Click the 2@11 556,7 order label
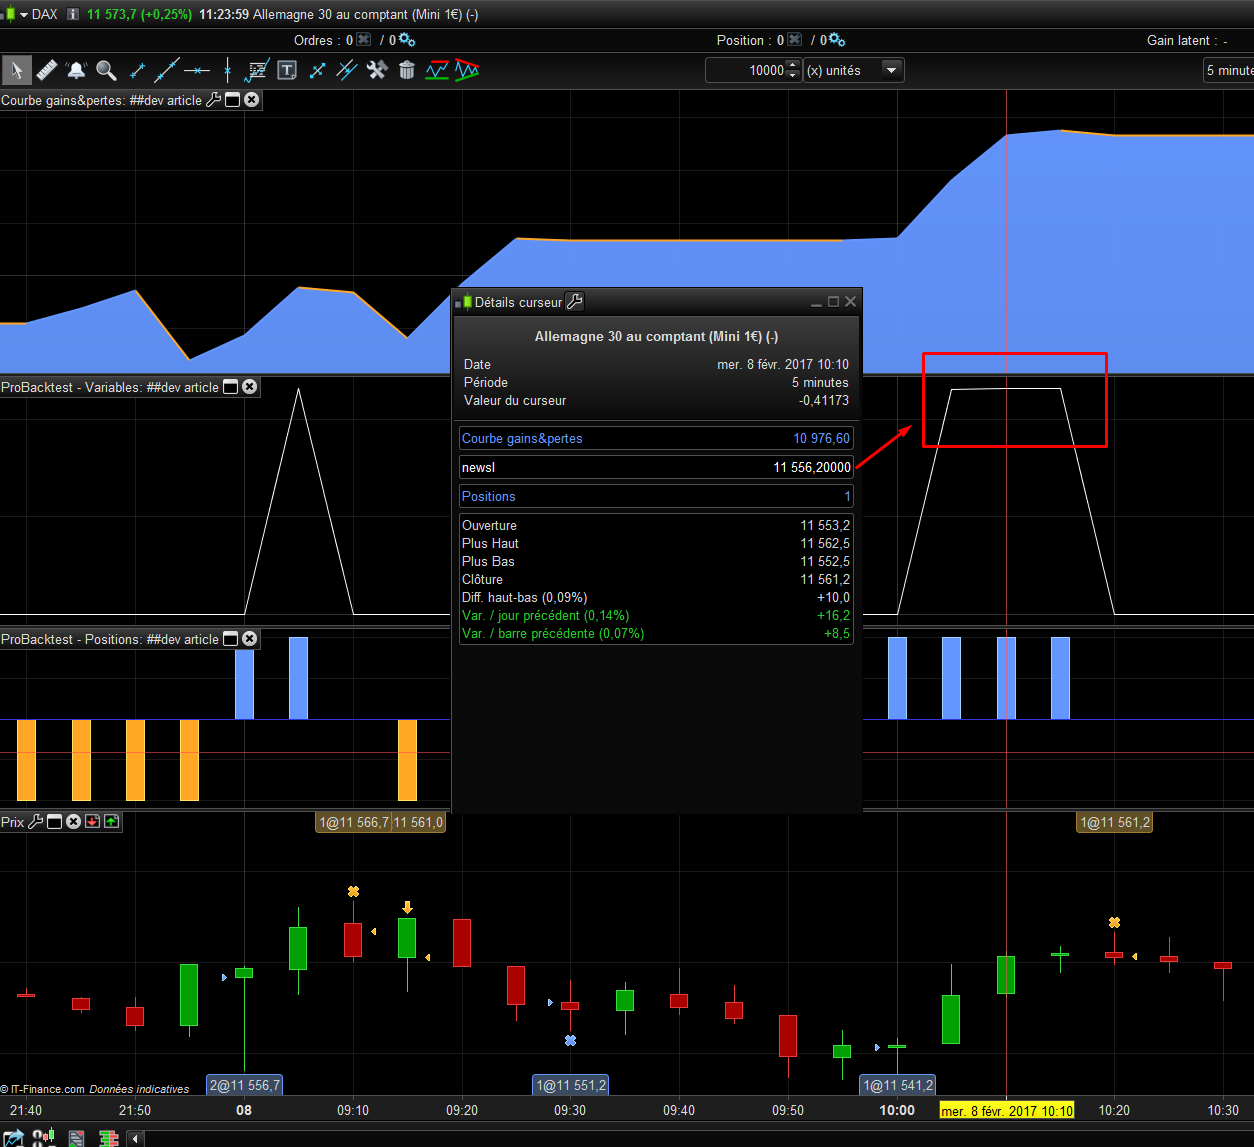 pyautogui.click(x=245, y=1085)
